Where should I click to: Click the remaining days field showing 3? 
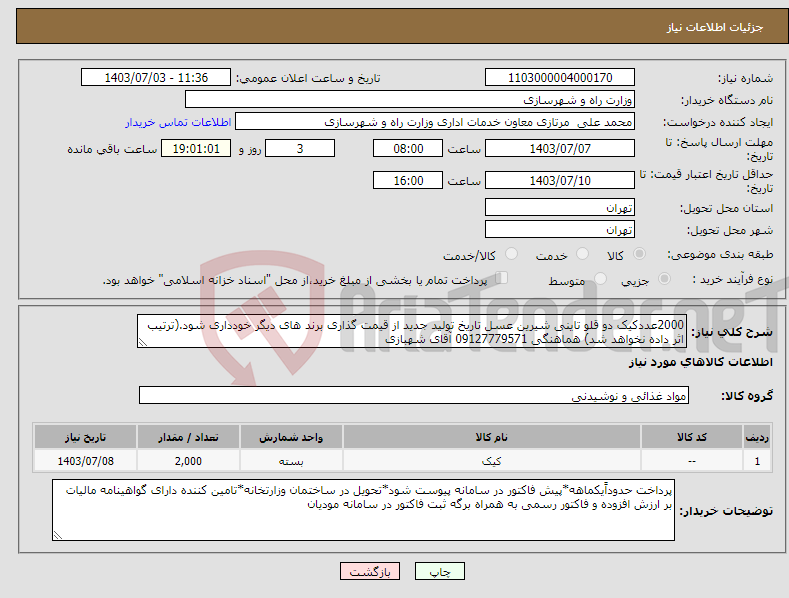[x=300, y=148]
